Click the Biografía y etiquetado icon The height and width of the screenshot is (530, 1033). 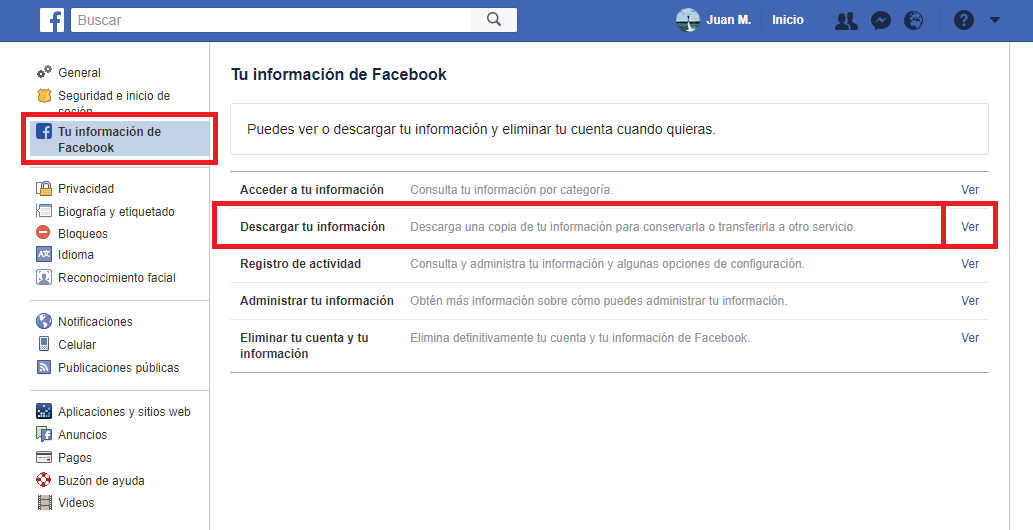click(x=44, y=211)
